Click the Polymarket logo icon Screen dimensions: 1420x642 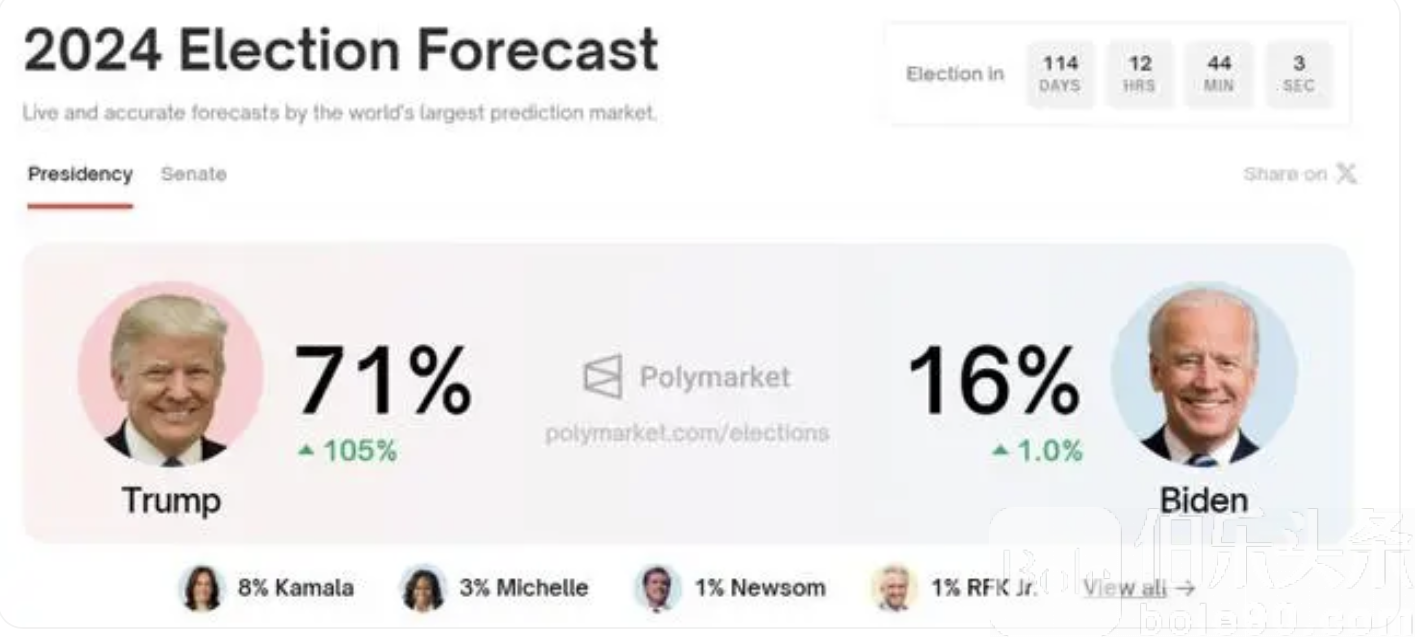pyautogui.click(x=603, y=377)
